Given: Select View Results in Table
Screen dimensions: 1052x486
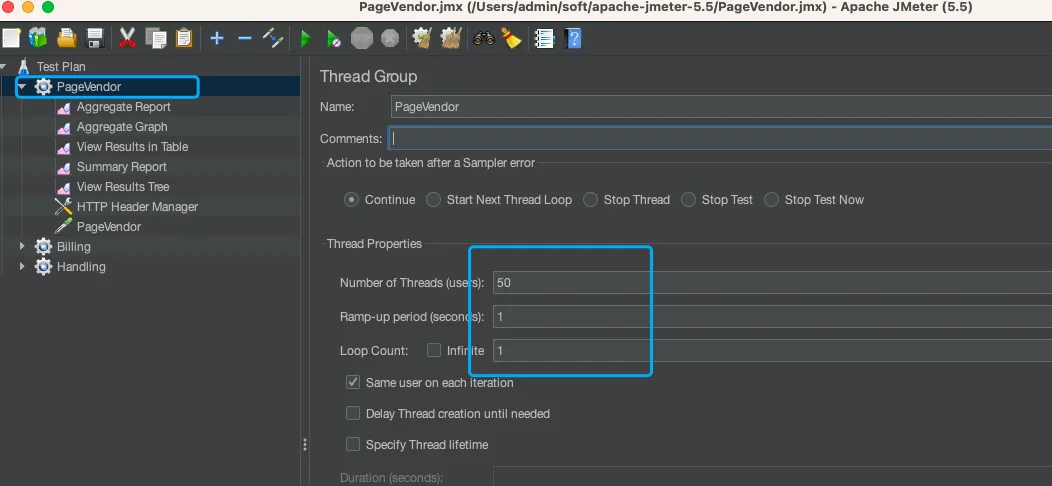Looking at the screenshot, I should pos(132,146).
